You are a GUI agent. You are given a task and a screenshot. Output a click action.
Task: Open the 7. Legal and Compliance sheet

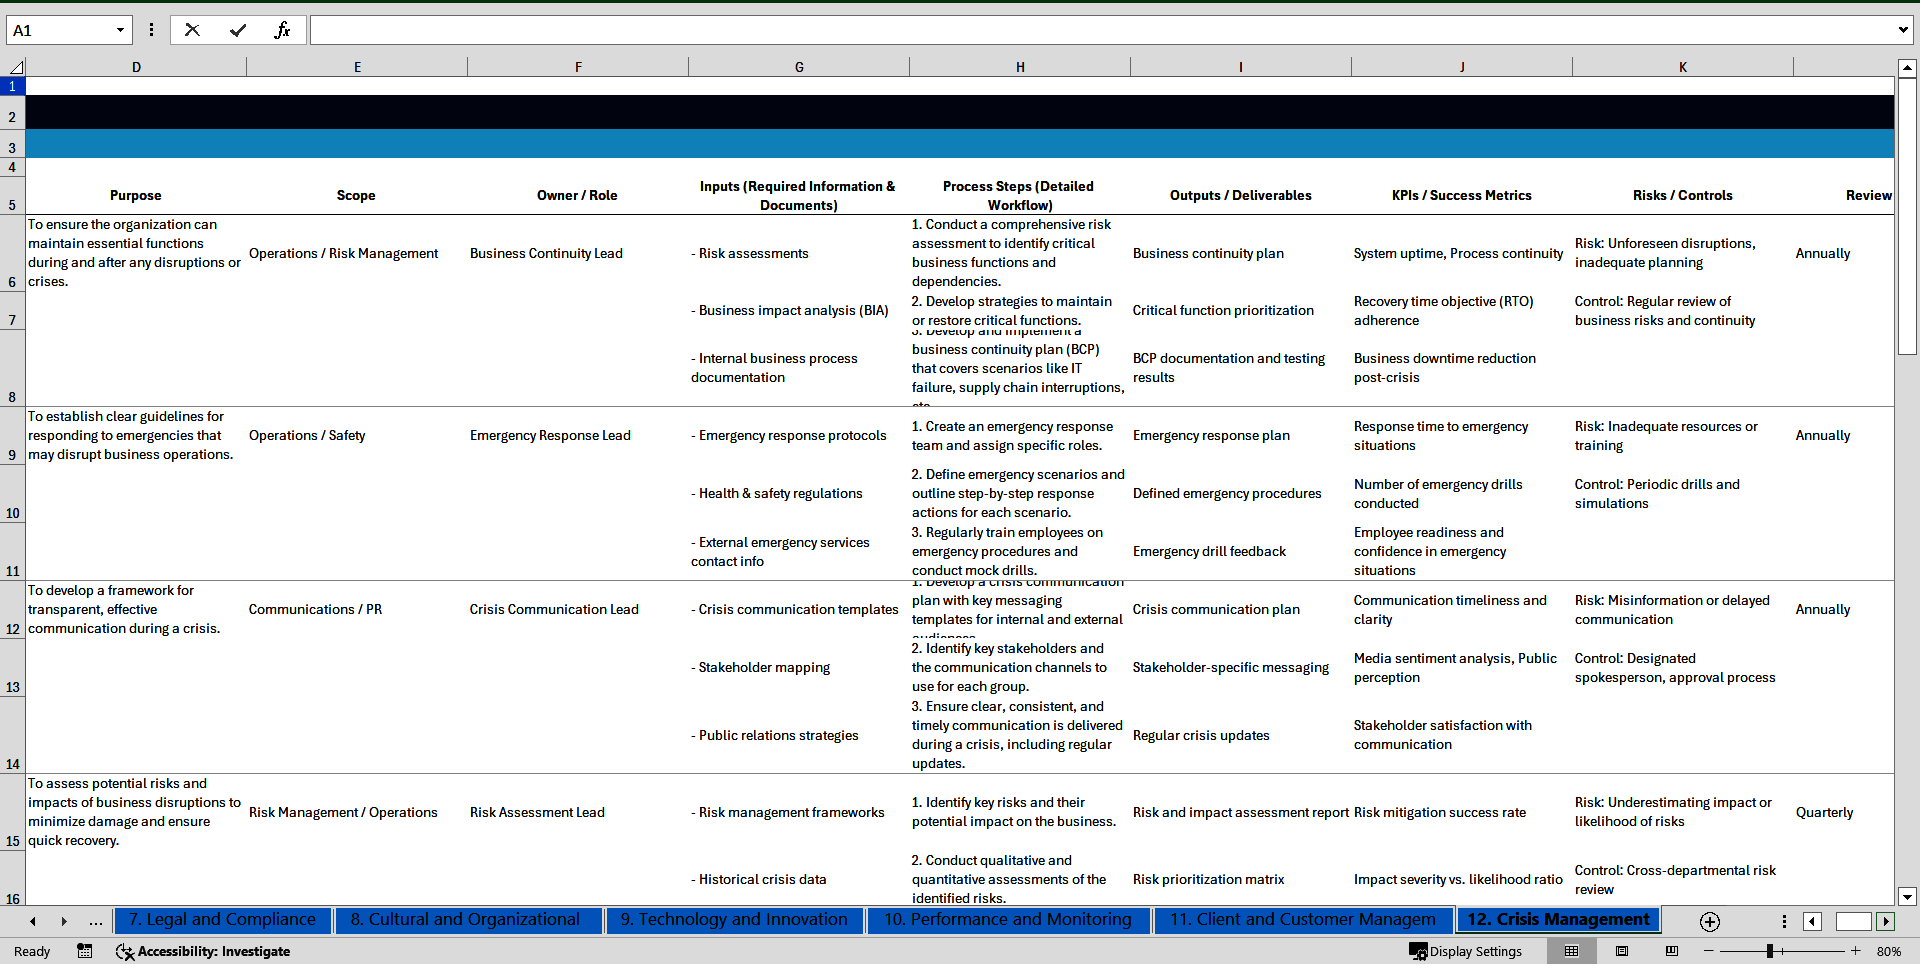(x=222, y=920)
